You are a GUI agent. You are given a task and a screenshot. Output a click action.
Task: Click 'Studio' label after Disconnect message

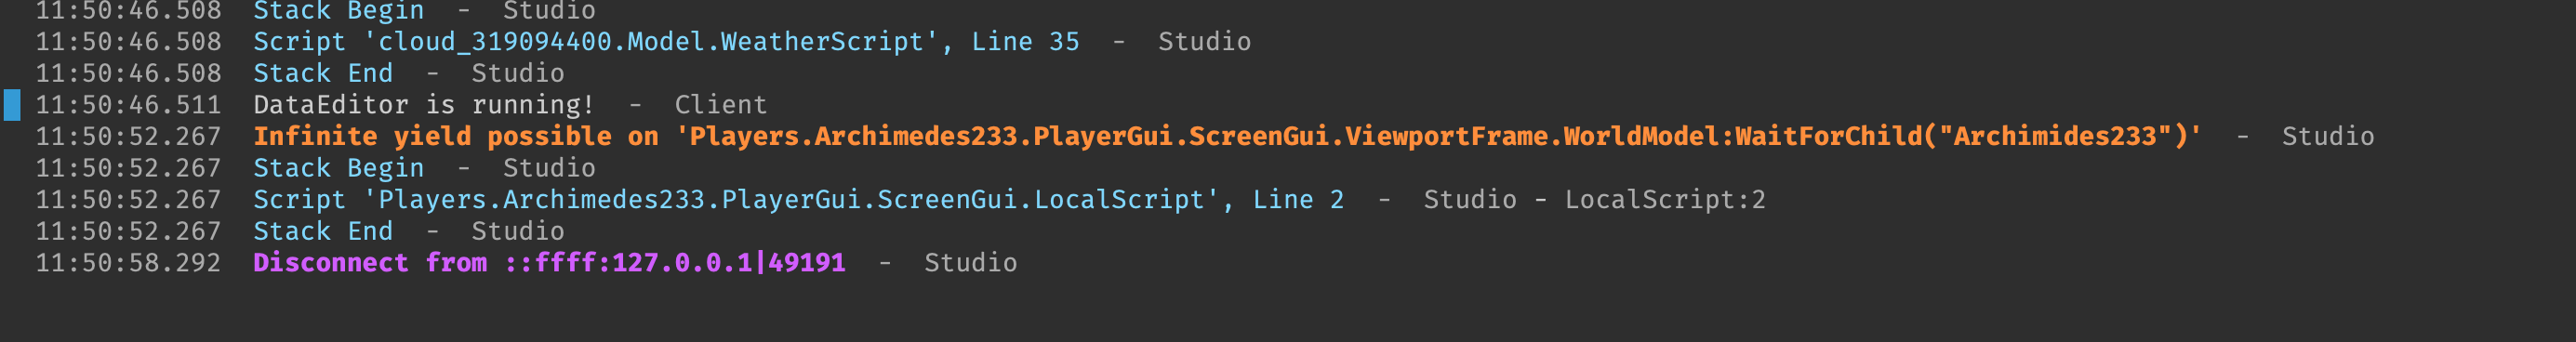tap(970, 263)
